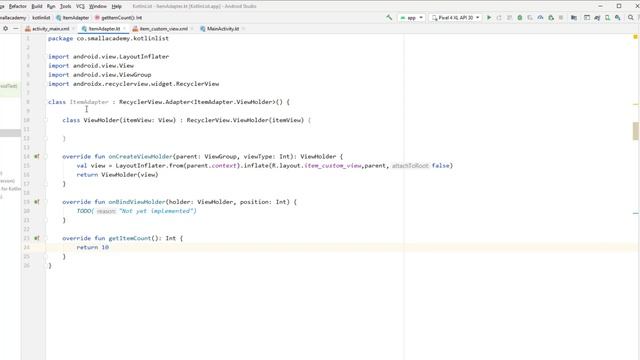Viewport: 640px width, 360px height.
Task: Click the return 10 line in getItemCount
Action: (x=93, y=247)
